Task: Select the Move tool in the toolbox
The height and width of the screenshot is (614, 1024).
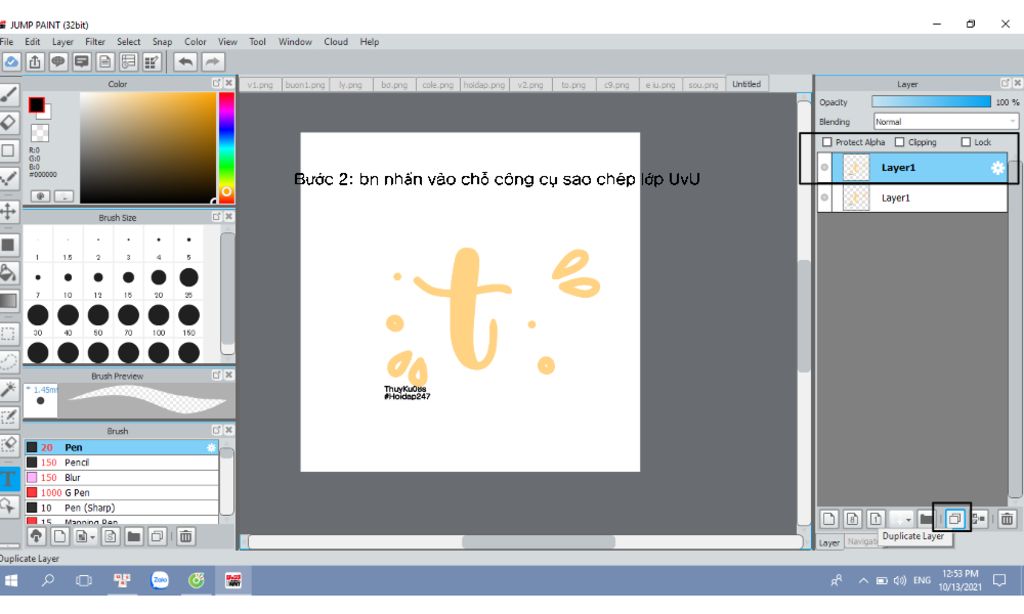Action: pyautogui.click(x=8, y=211)
